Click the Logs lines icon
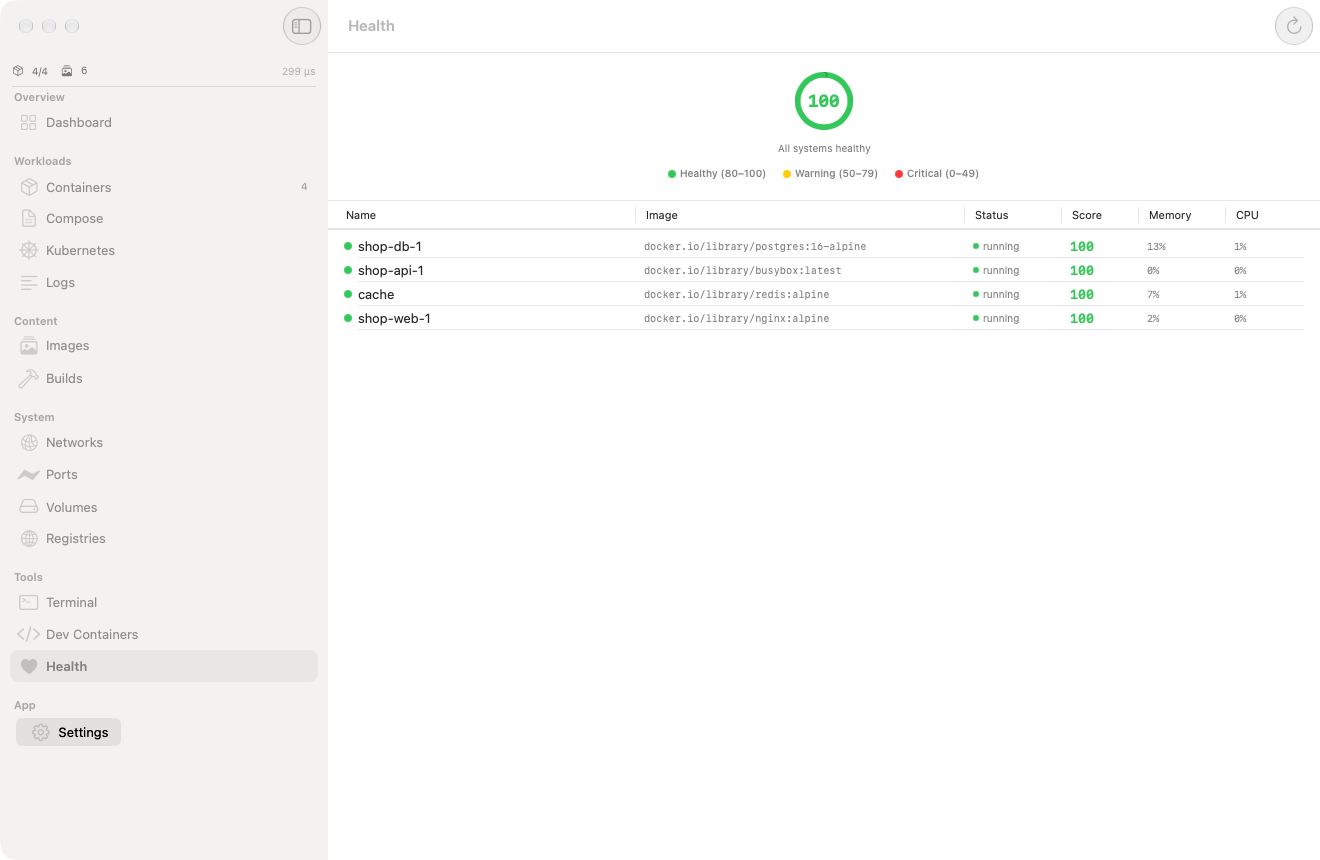Viewport: 1320px width, 860px height. coord(28,283)
